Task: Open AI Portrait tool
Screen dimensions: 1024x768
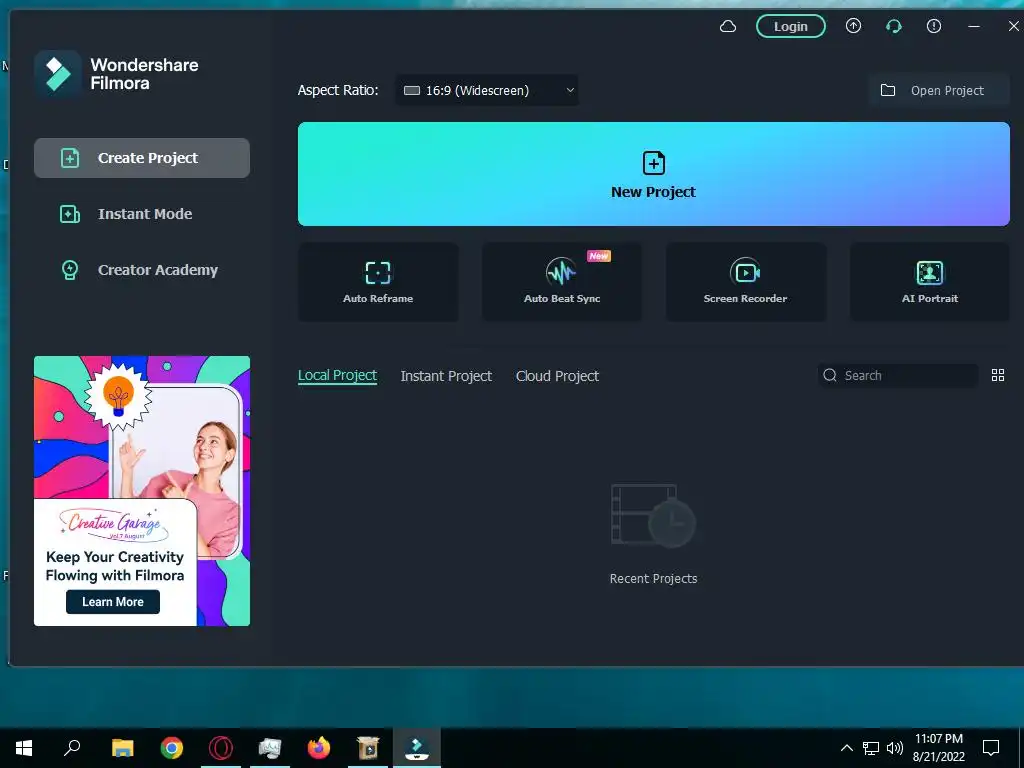Action: pyautogui.click(x=930, y=281)
